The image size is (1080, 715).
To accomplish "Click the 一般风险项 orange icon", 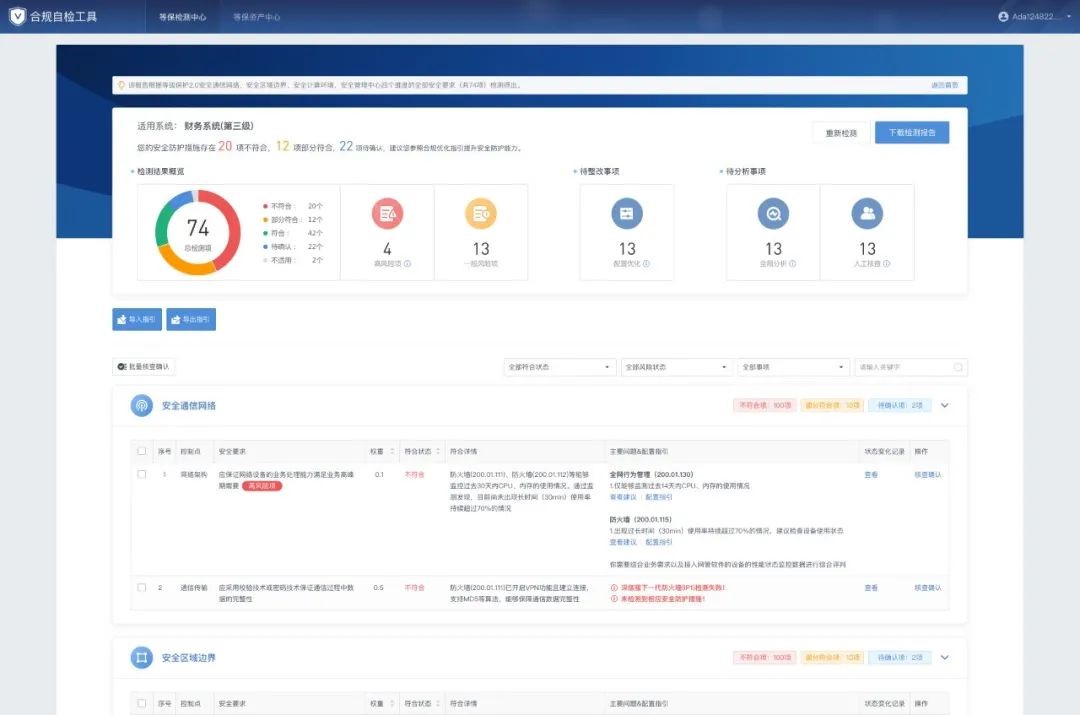I will pos(481,212).
